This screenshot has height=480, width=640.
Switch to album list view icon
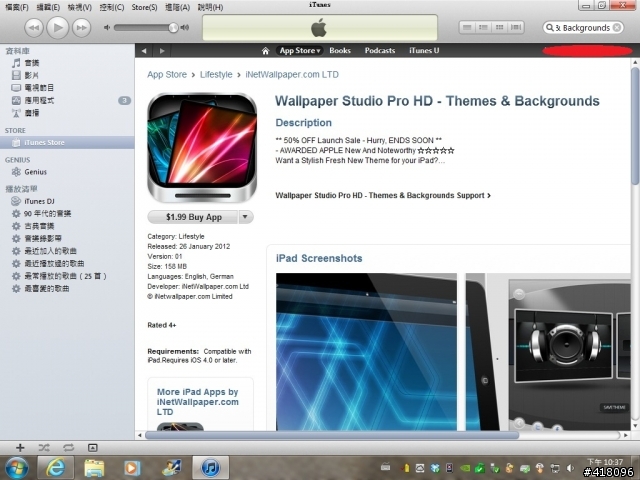[483, 27]
